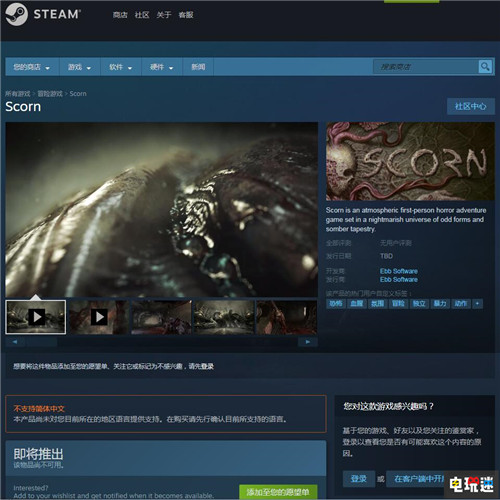Click the Scorn page title
The image size is (500, 500).
[x=23, y=107]
